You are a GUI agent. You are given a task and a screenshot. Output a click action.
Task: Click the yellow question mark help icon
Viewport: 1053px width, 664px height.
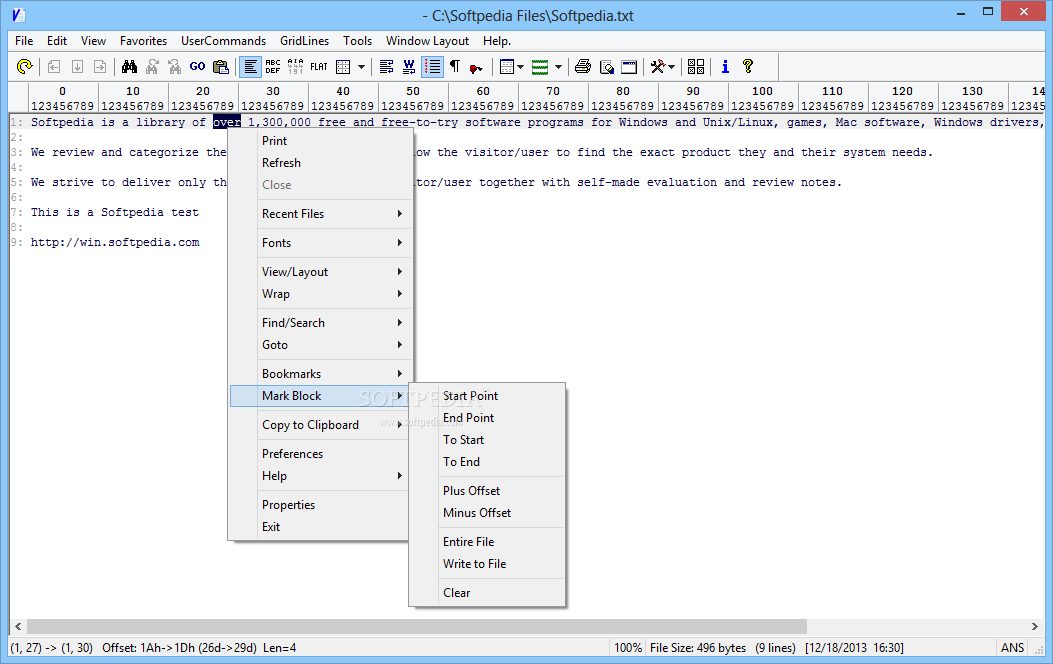[x=747, y=66]
